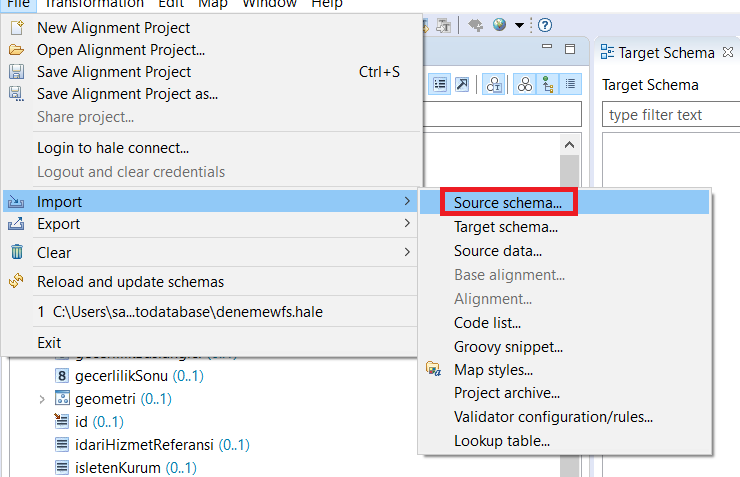Click the source schema filter text field
The width and height of the screenshot is (740, 477).
(503, 114)
